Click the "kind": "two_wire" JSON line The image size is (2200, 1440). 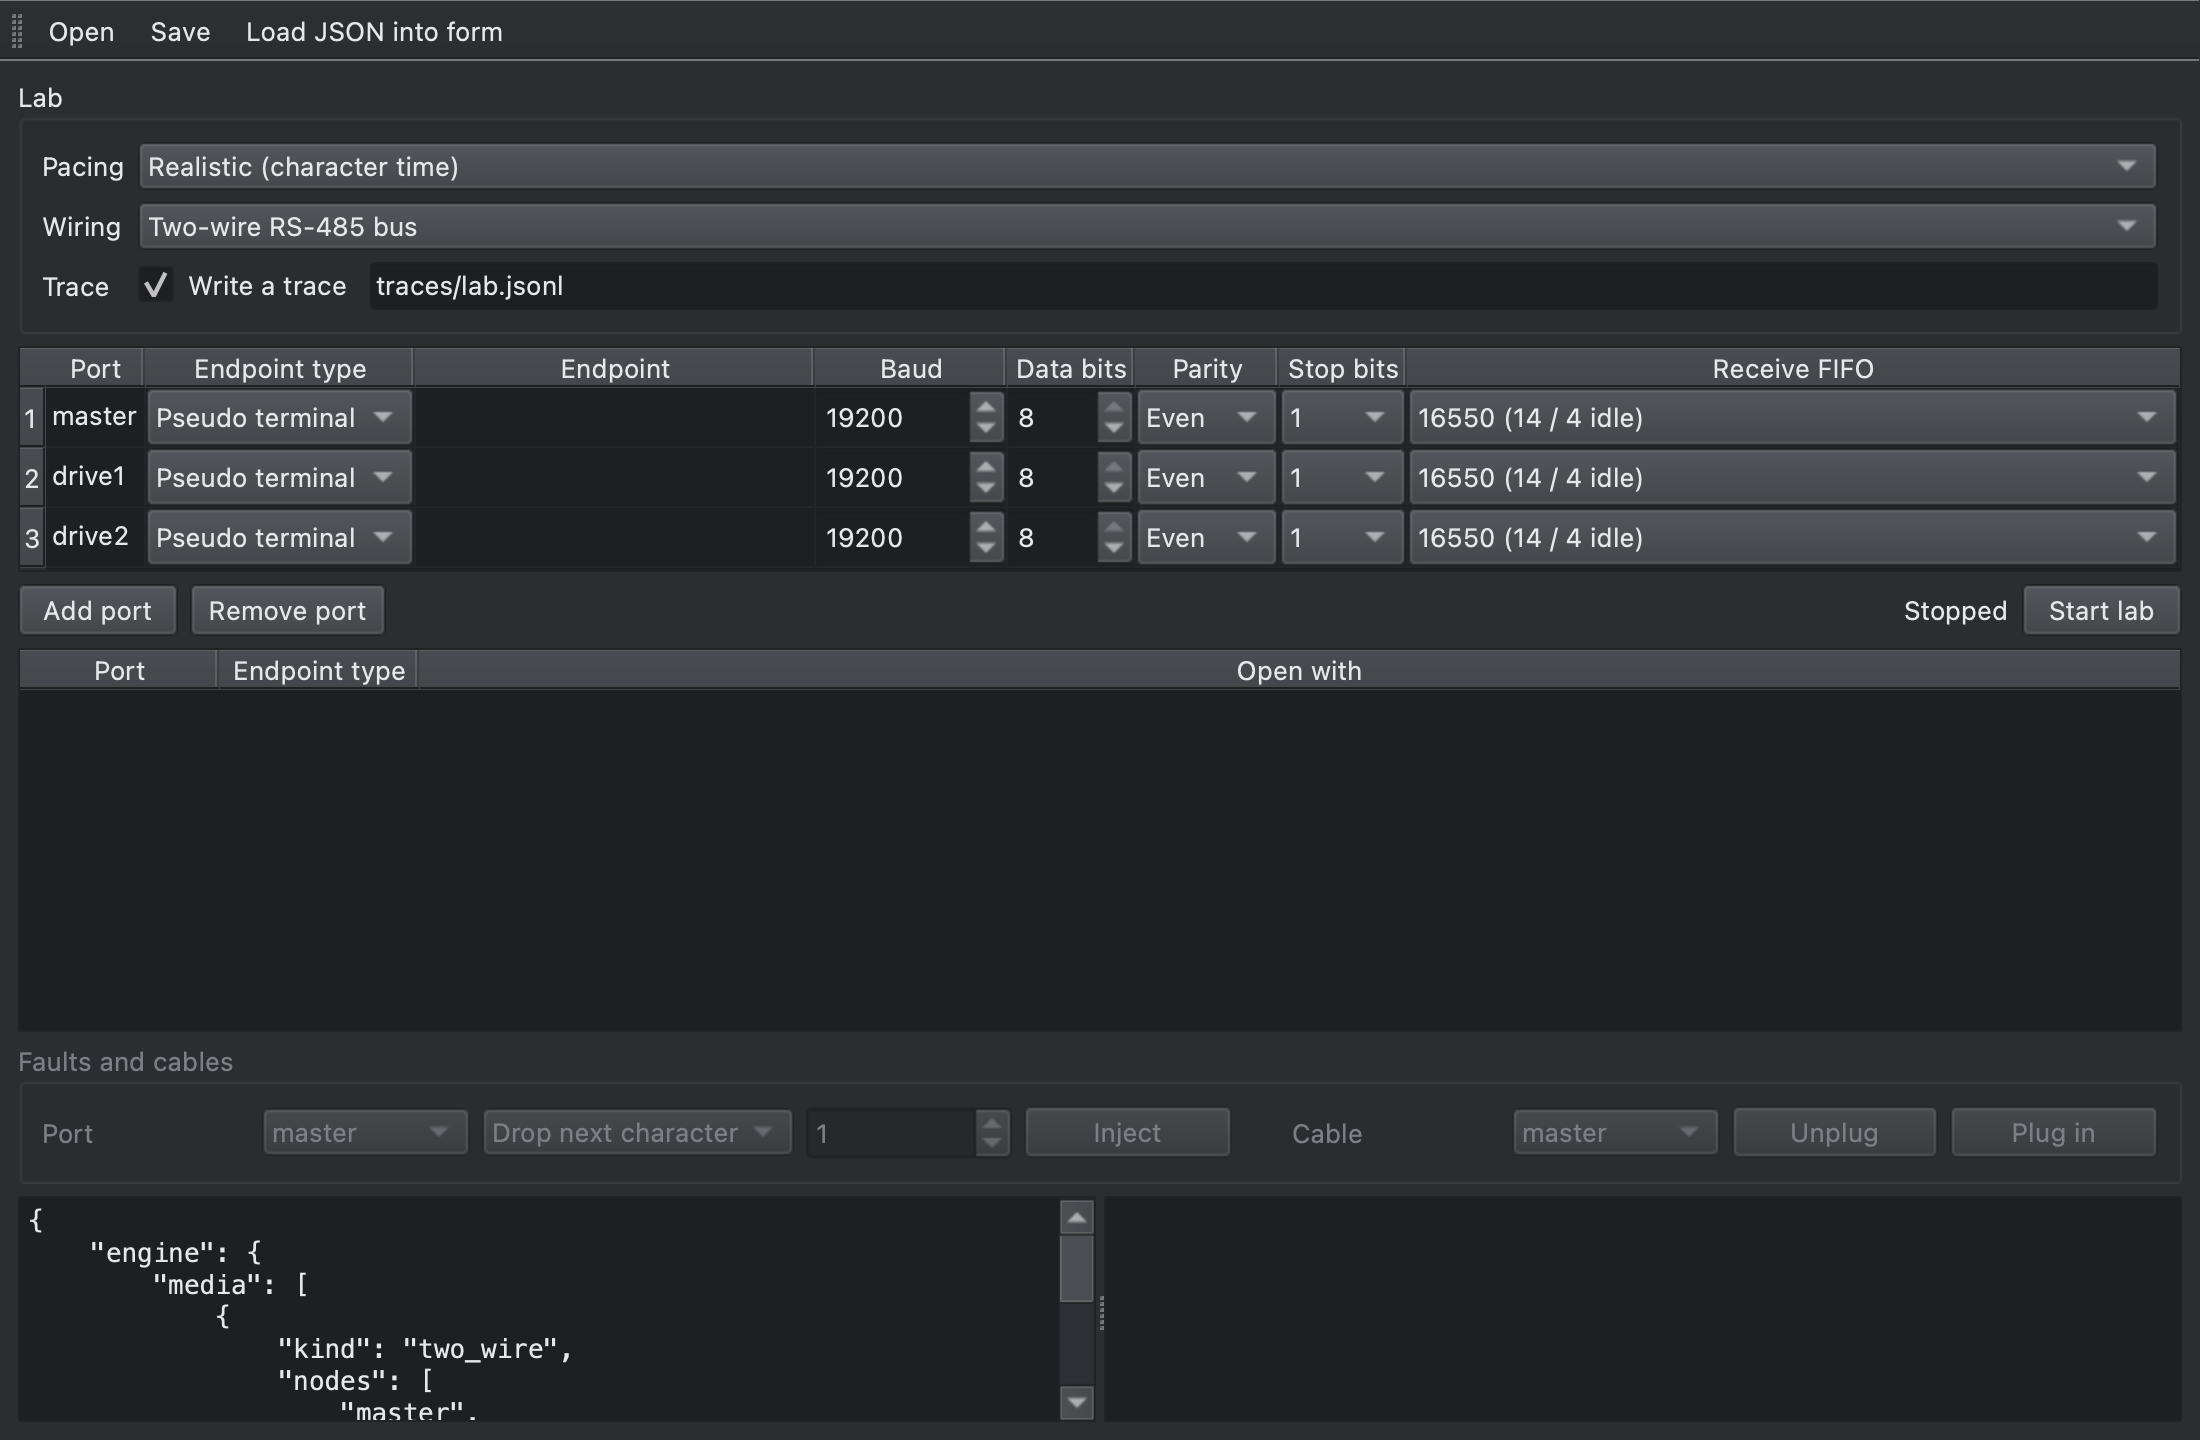point(425,1349)
